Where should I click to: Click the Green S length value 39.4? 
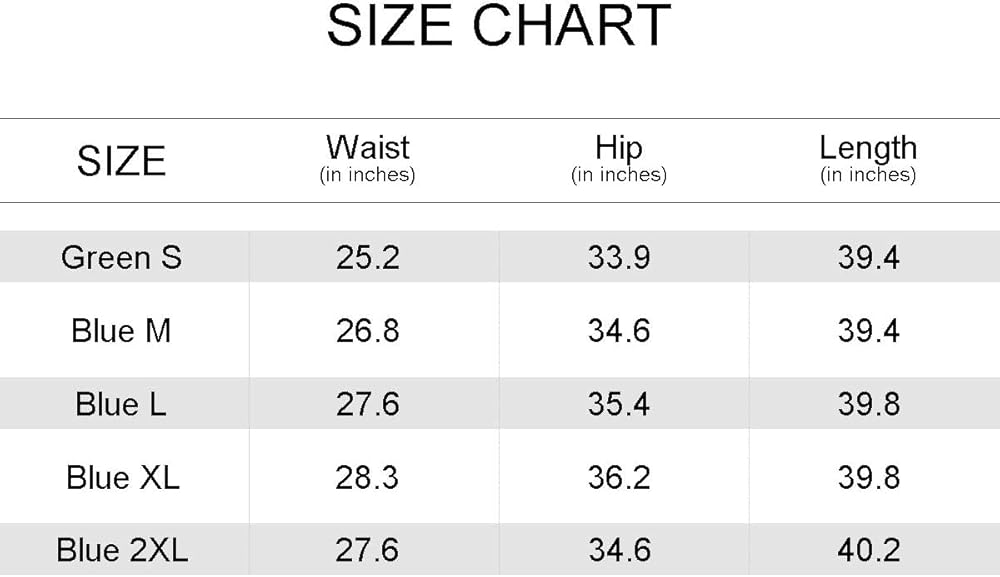pos(869,257)
